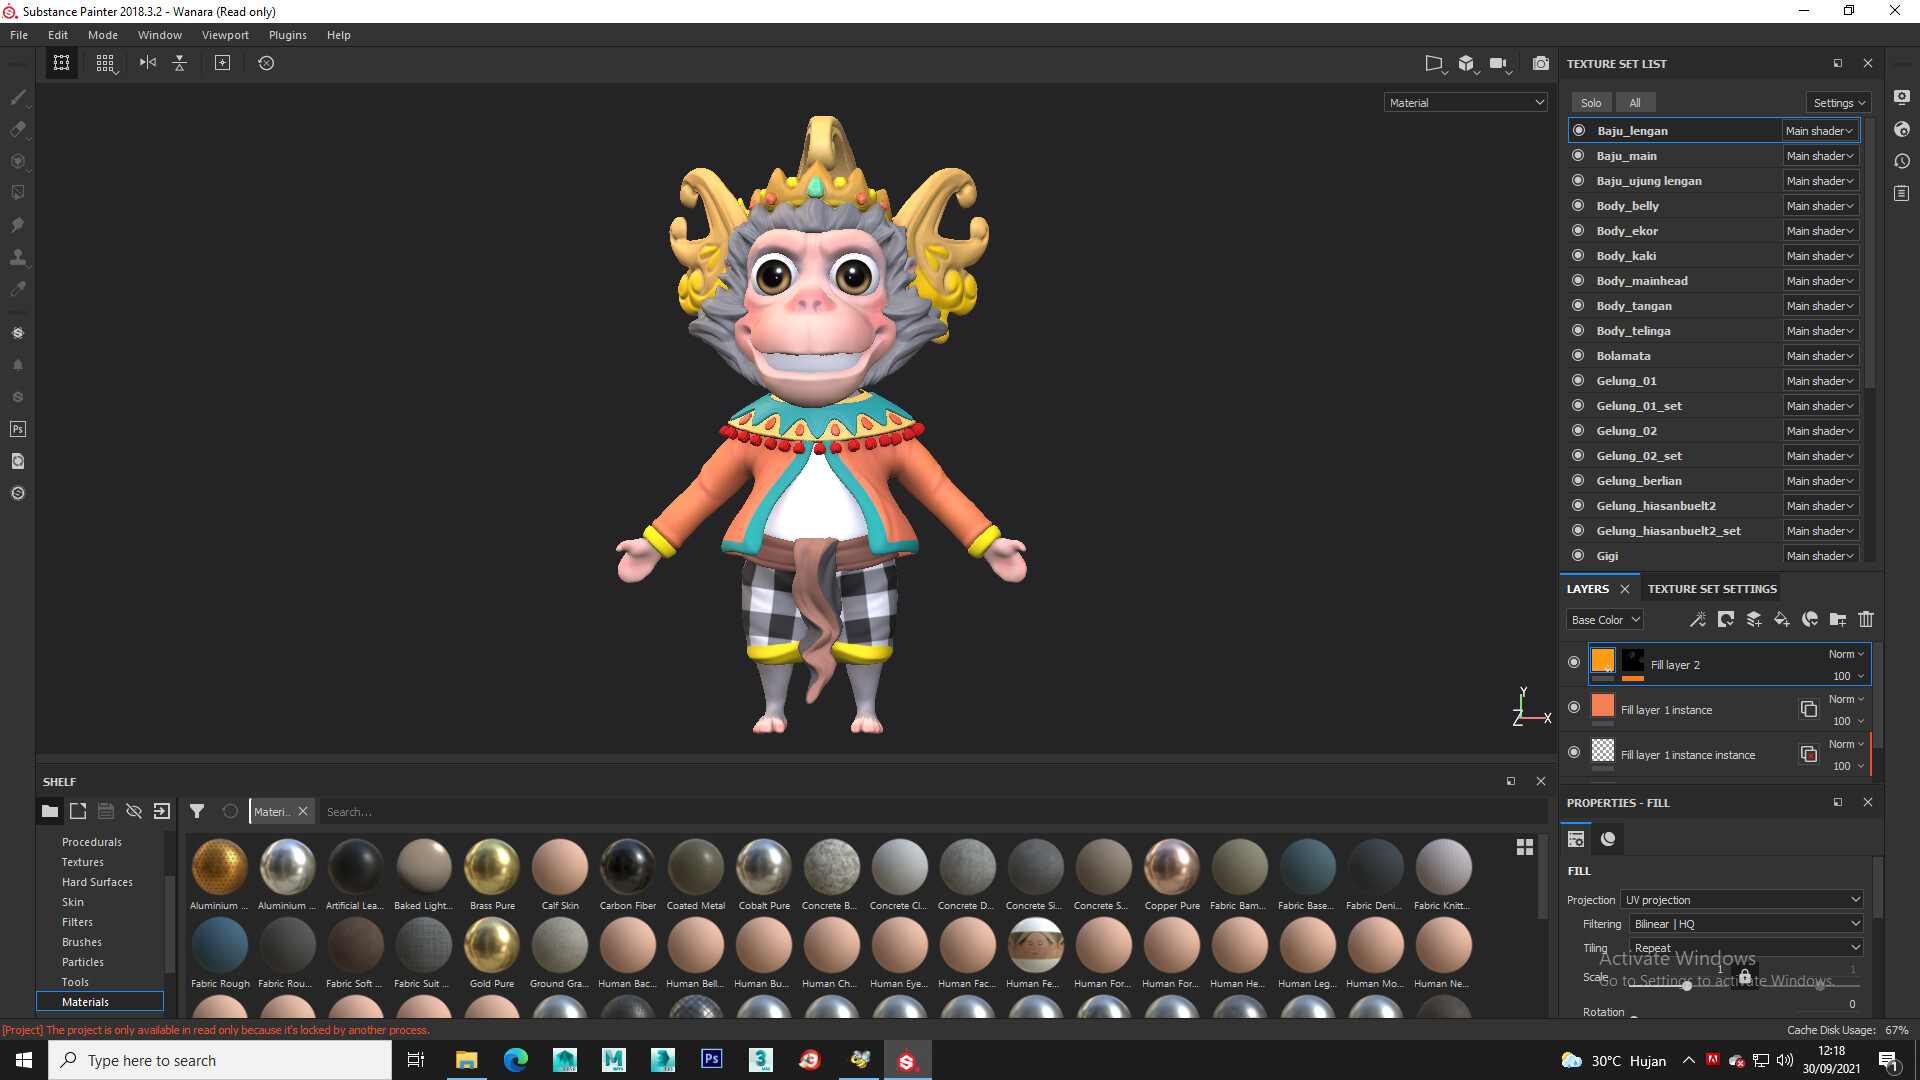This screenshot has height=1080, width=1920.
Task: Switch to Texture Set Settings tab
Action: pos(1712,589)
